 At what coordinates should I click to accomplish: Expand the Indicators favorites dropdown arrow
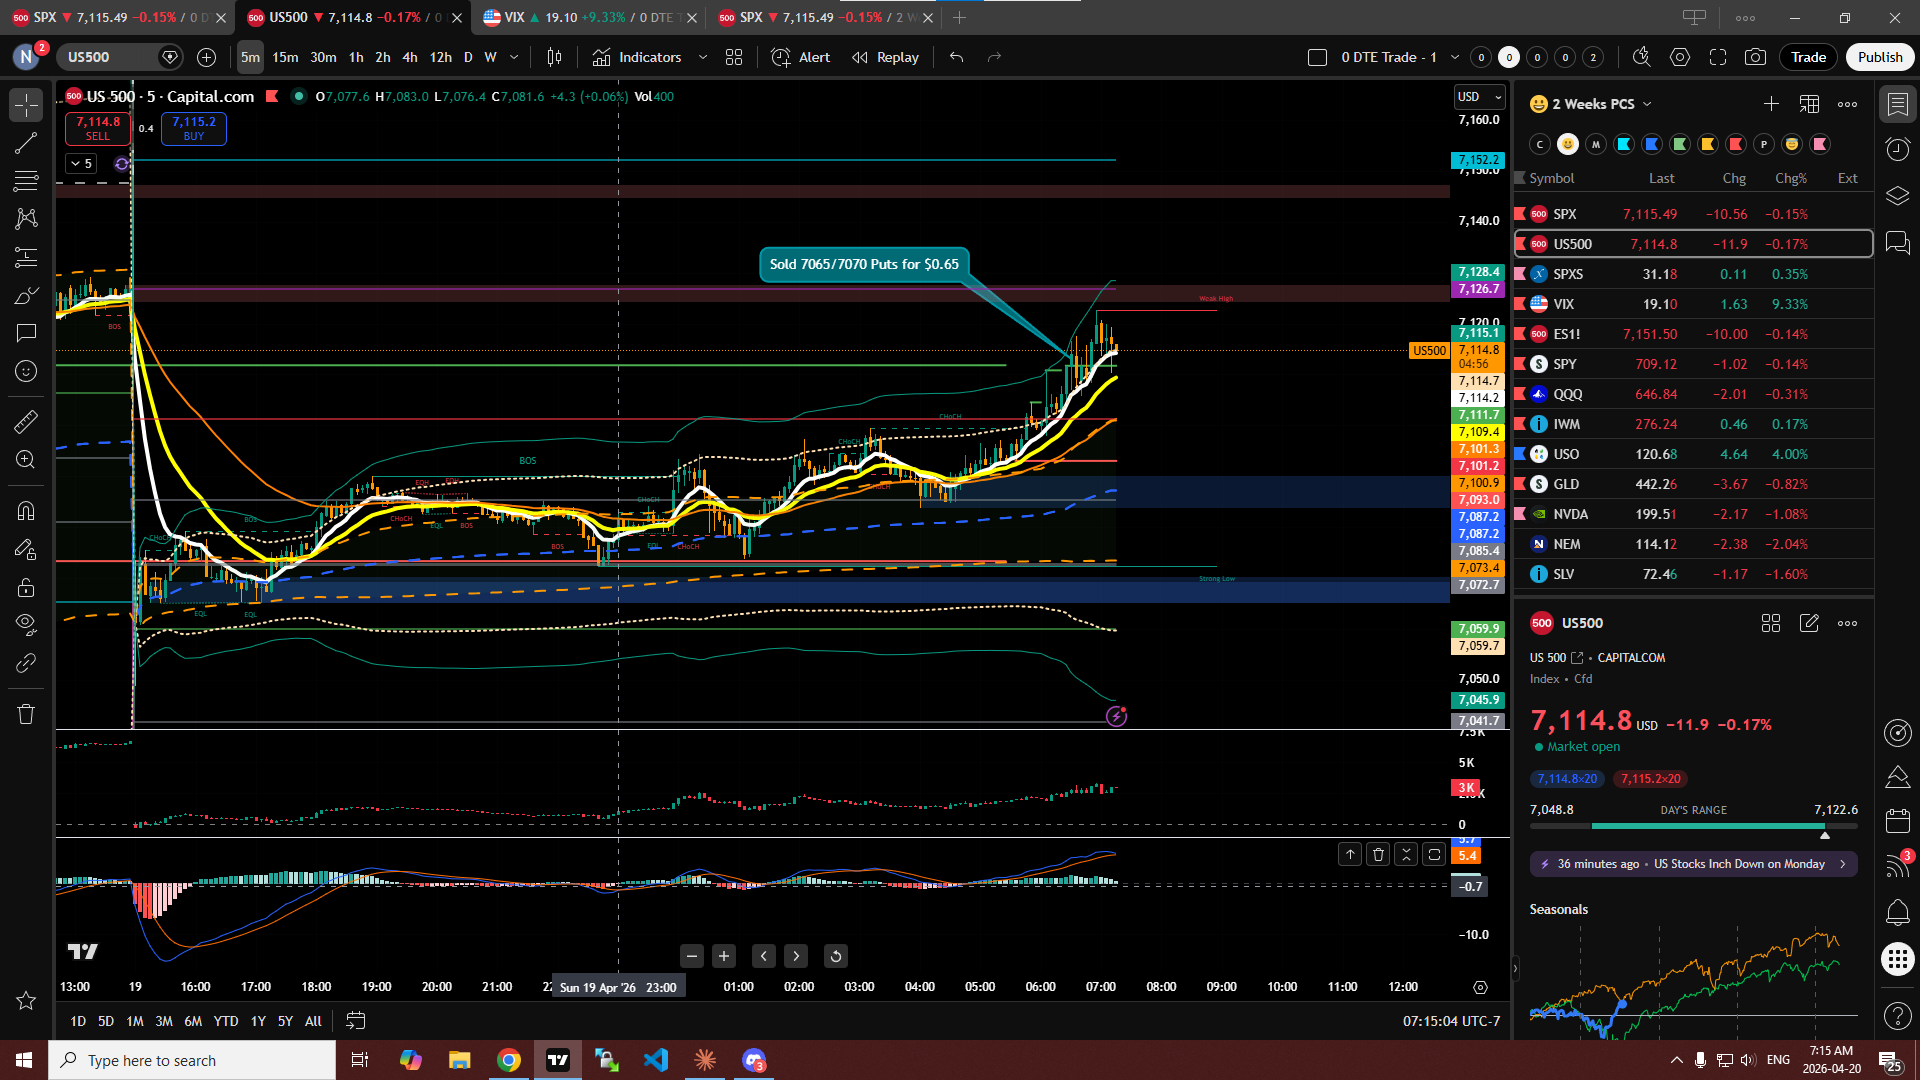[703, 57]
